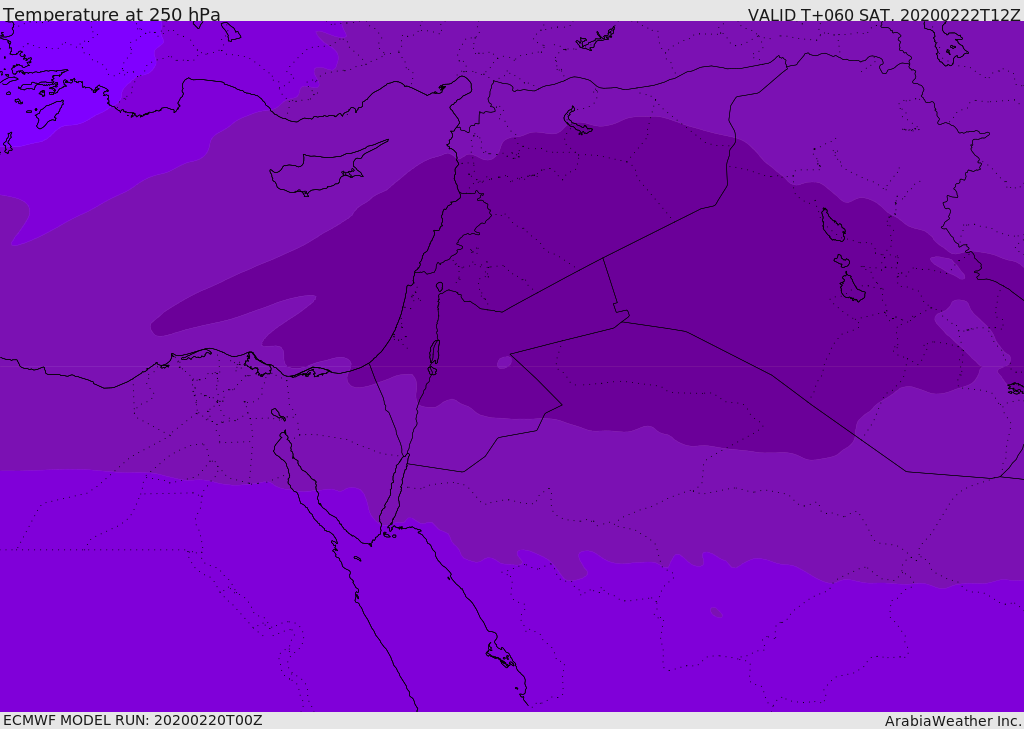
Task: Click the ECMWF MODEL RUN text
Action: [132, 720]
